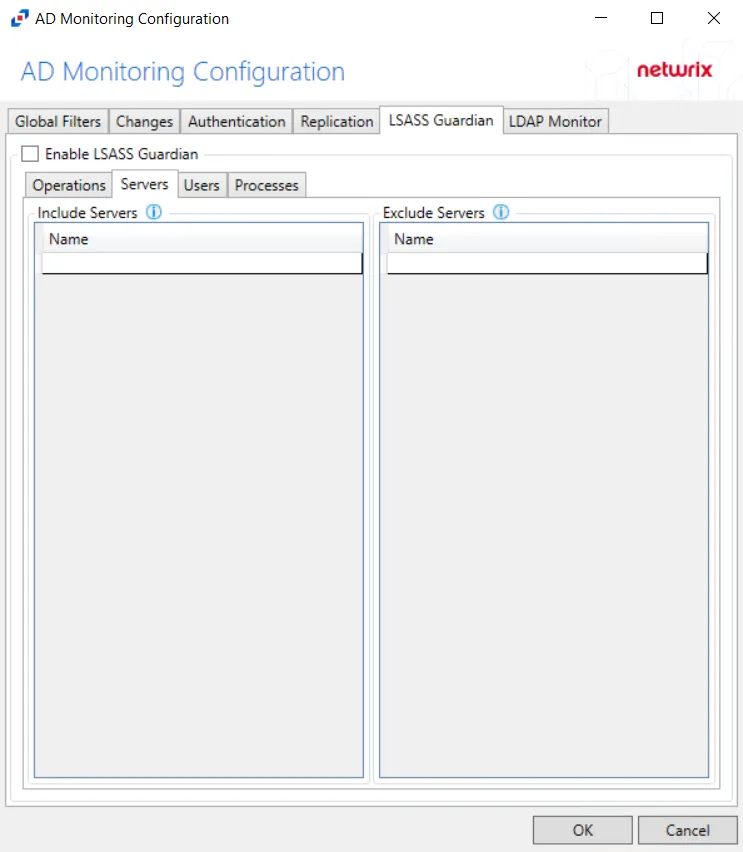Click the Netwrix logo

[x=674, y=70]
